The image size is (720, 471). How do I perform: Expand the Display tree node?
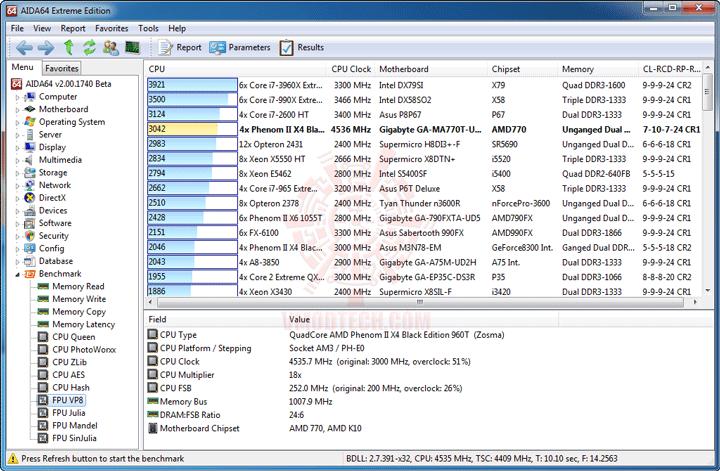point(17,148)
